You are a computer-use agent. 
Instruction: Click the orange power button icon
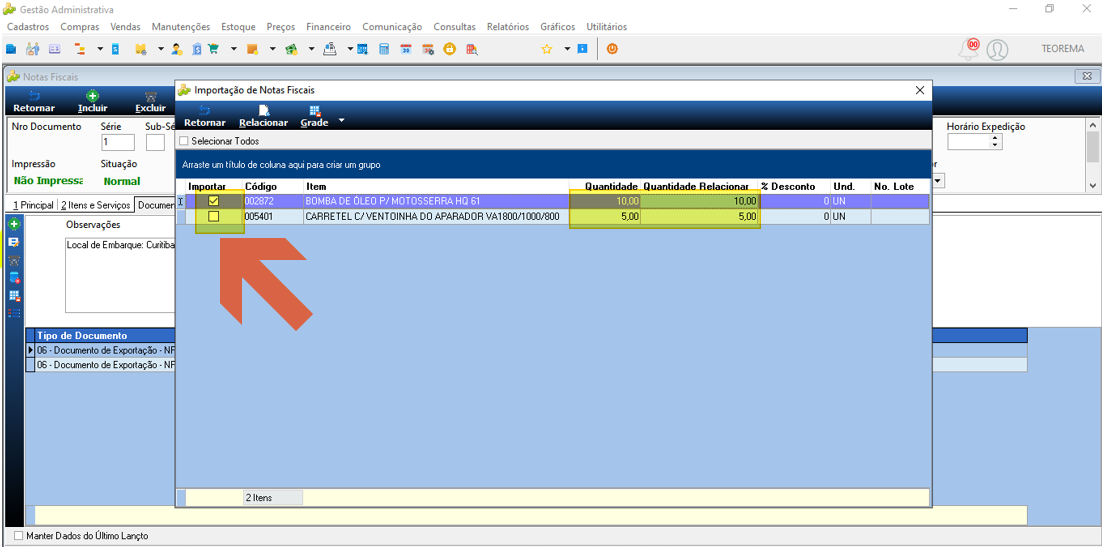pyautogui.click(x=612, y=49)
